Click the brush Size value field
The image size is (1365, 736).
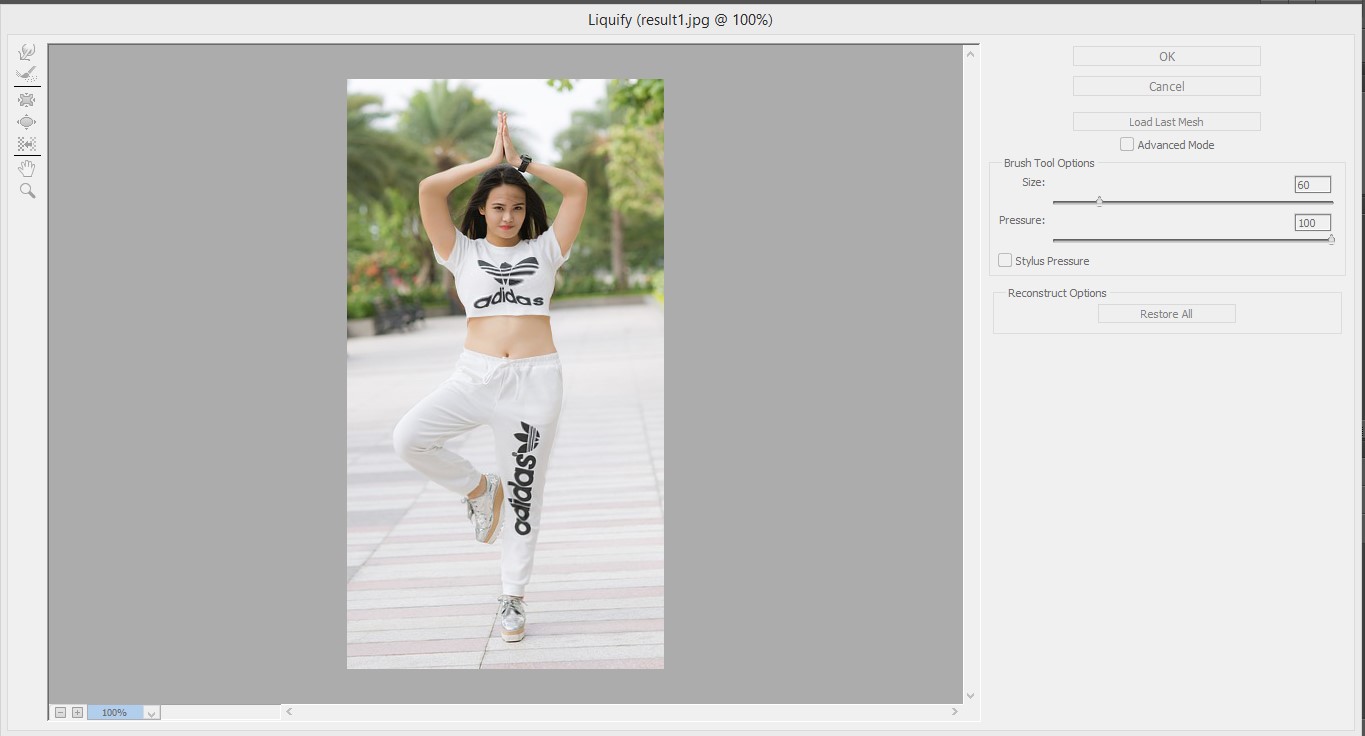tap(1312, 185)
